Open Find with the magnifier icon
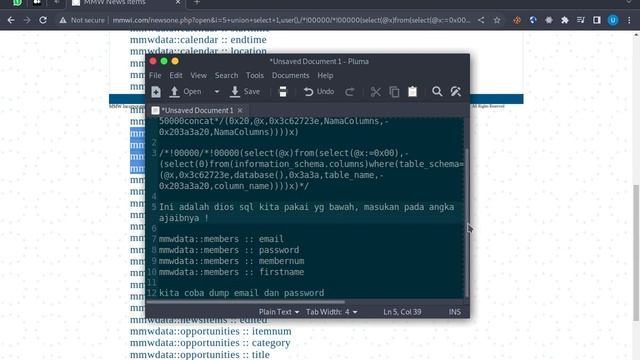640x360 pixels. 437,92
